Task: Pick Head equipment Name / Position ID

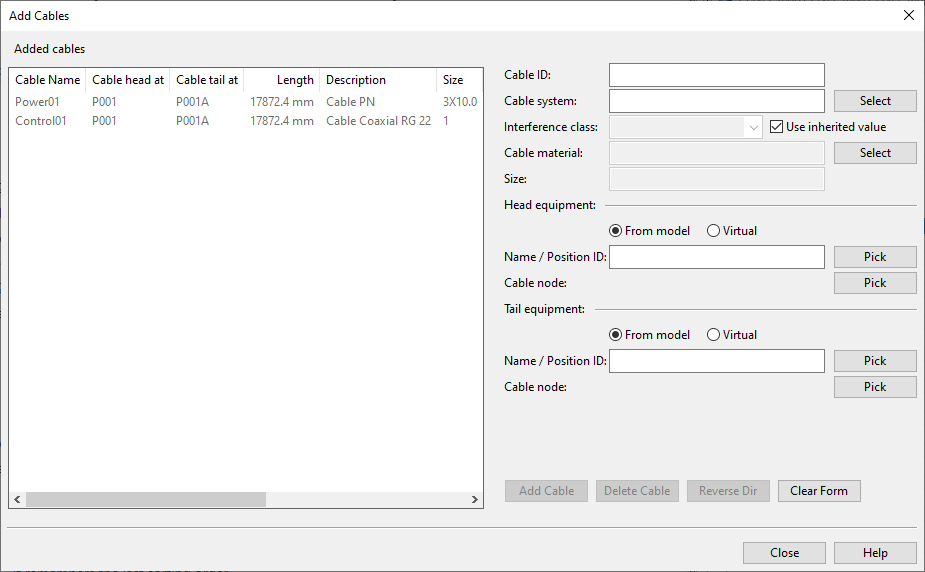Action: tap(874, 257)
